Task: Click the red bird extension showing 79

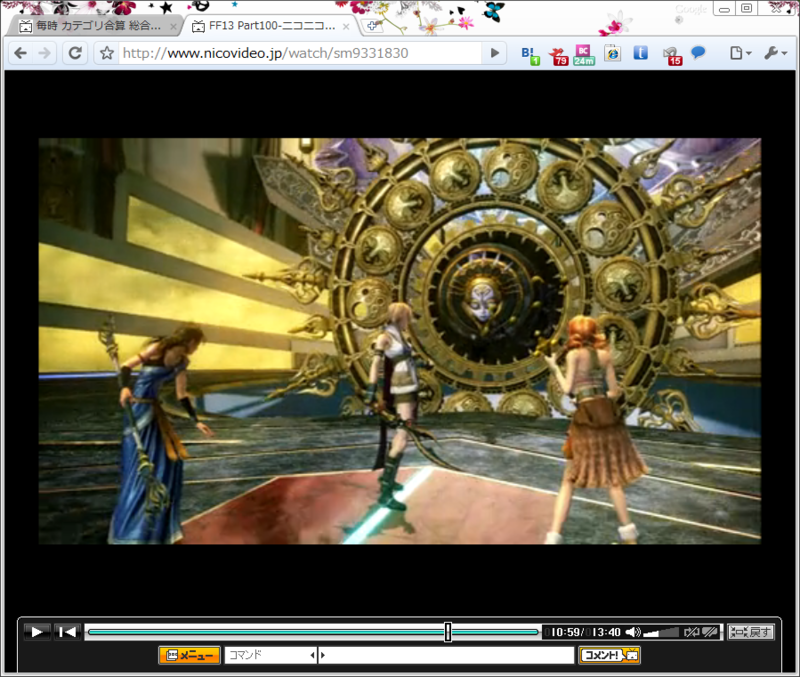Action: point(556,55)
